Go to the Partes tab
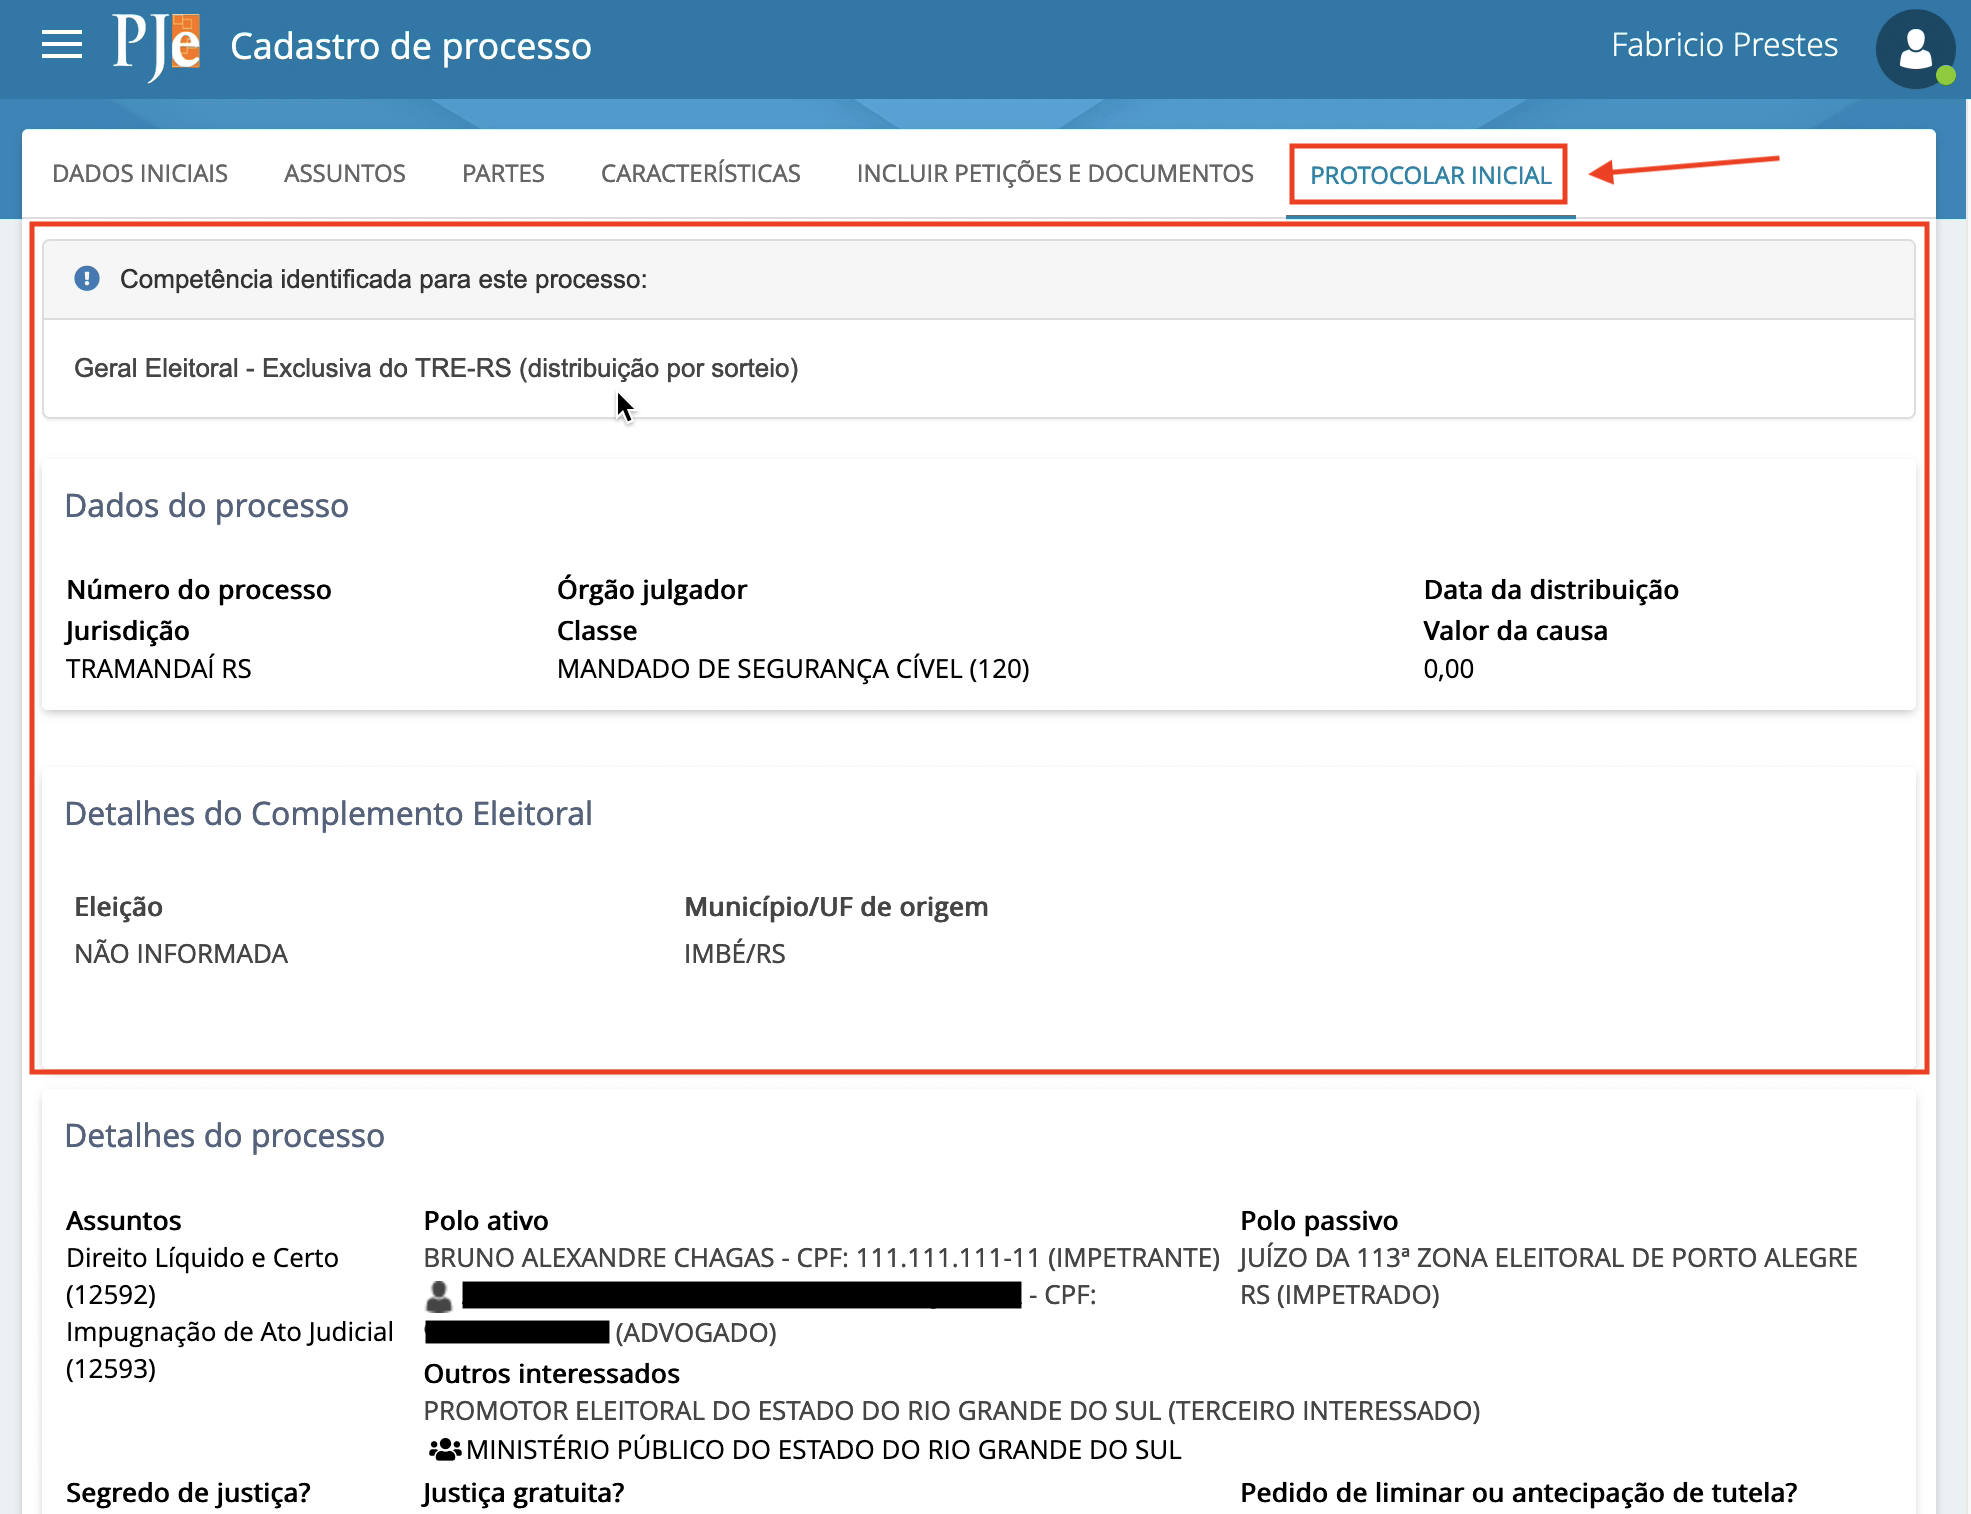The image size is (1971, 1514). point(503,174)
